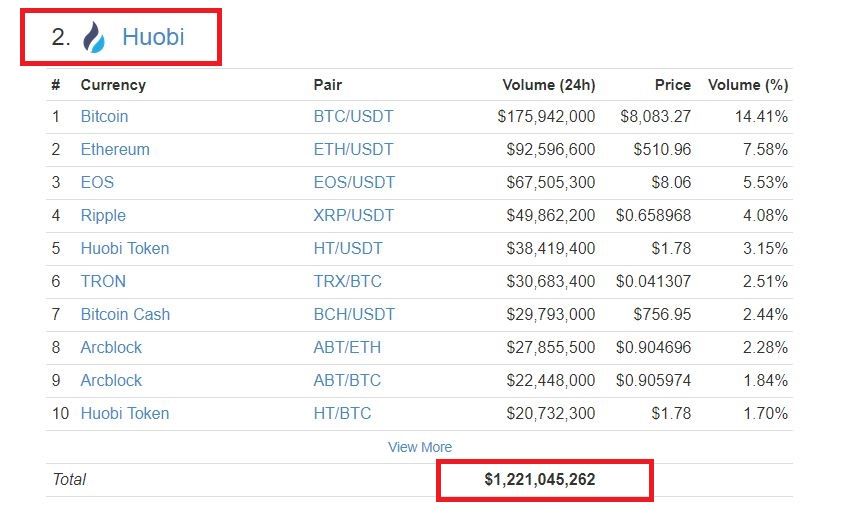
Task: Click the Ethereum currency link
Action: (115, 149)
